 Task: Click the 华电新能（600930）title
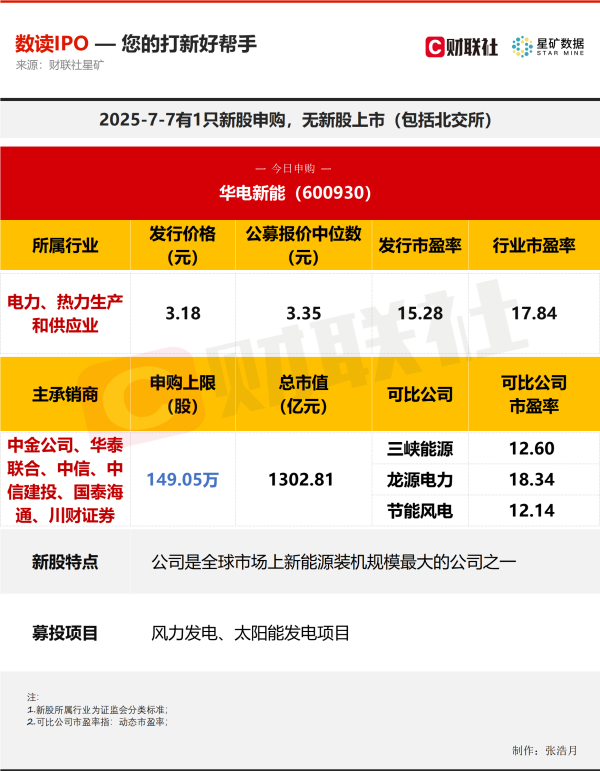click(x=295, y=193)
